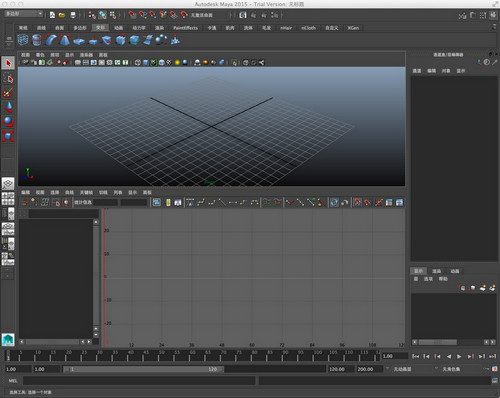Click the Lattice deformer shelf icon

coord(23,40)
